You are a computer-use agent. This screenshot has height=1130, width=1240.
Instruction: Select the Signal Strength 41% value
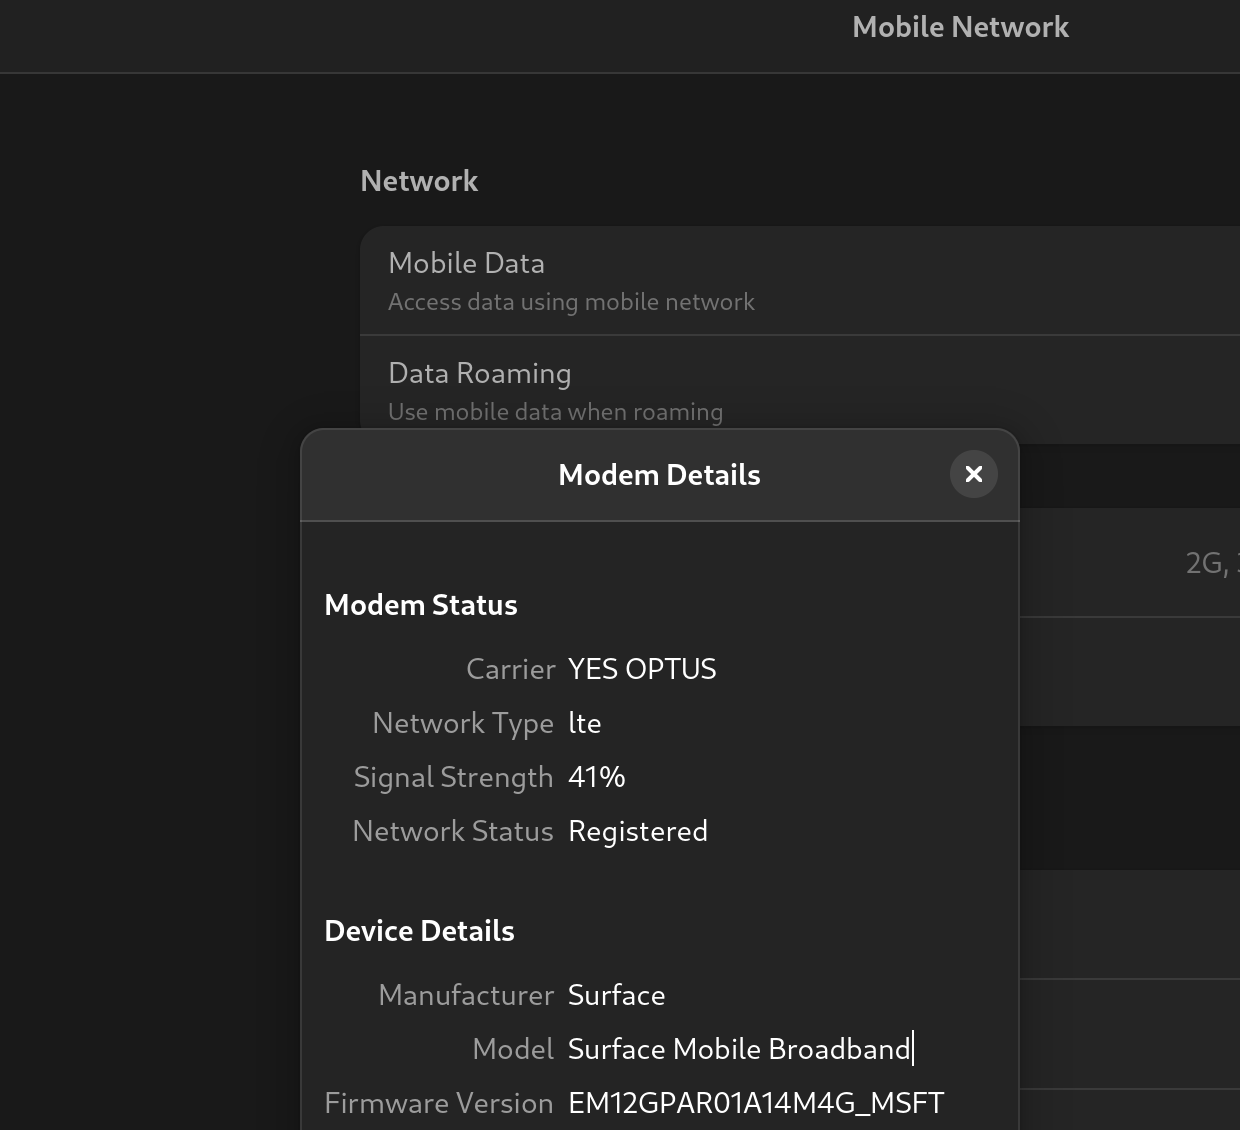[596, 776]
